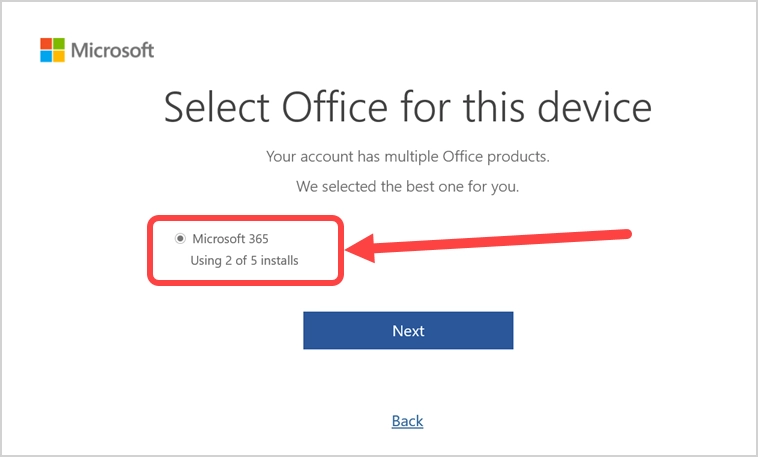Screen dimensions: 758x457
Task: Click the Microsoft wordmark text
Action: [x=113, y=50]
